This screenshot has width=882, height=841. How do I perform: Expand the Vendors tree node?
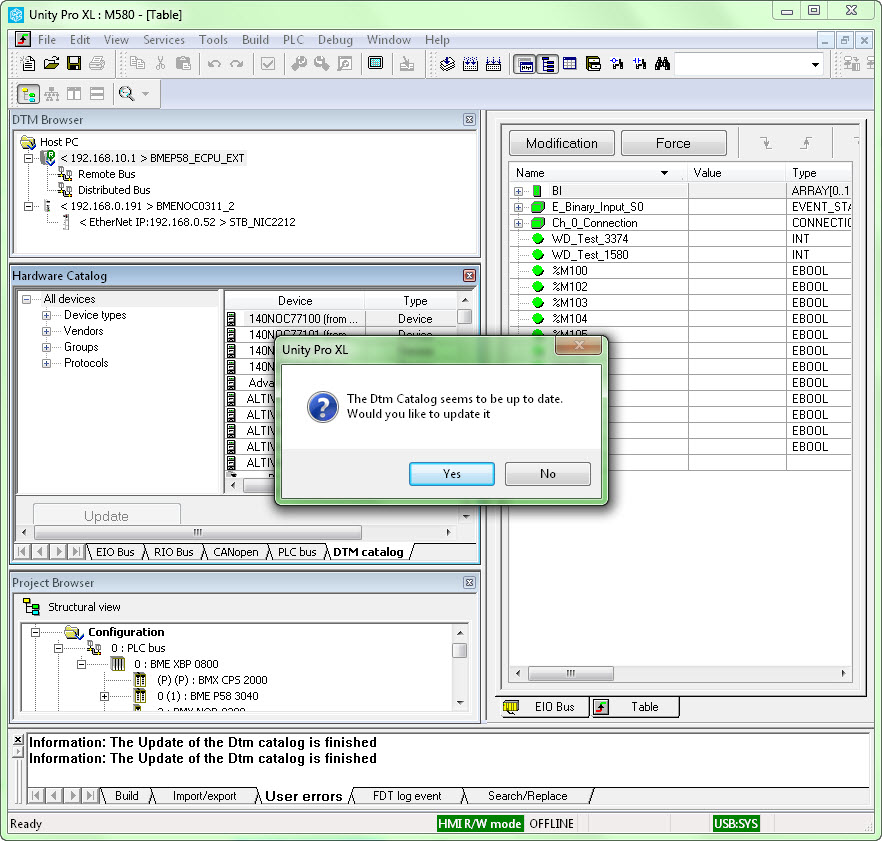coord(47,331)
